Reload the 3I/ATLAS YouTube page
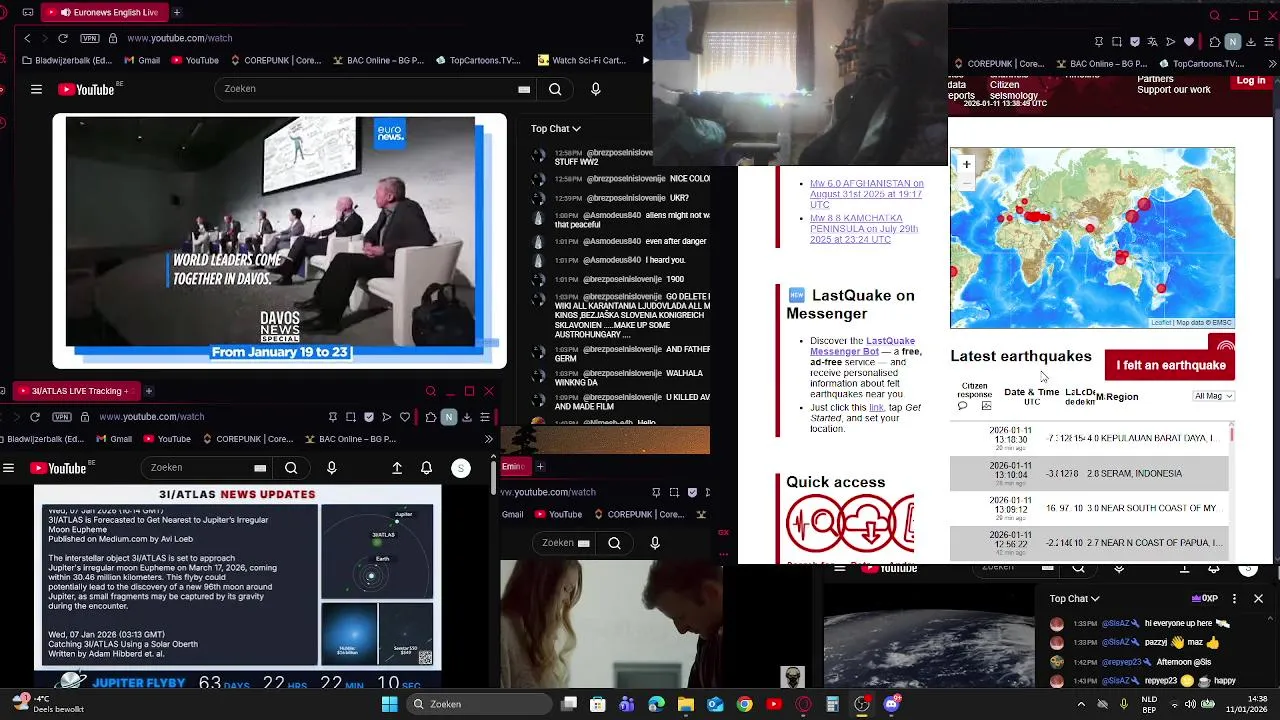The image size is (1280, 720). 35,416
